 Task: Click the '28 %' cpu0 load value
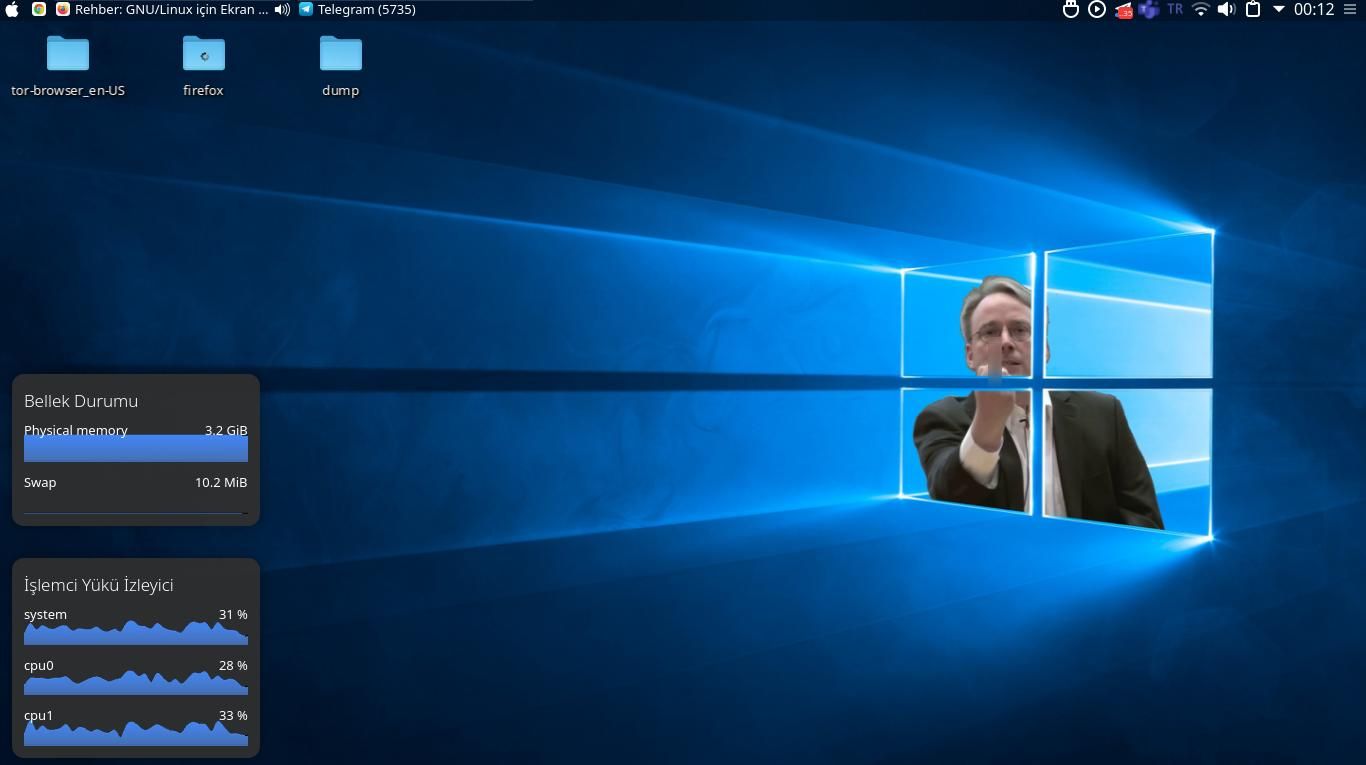[233, 665]
